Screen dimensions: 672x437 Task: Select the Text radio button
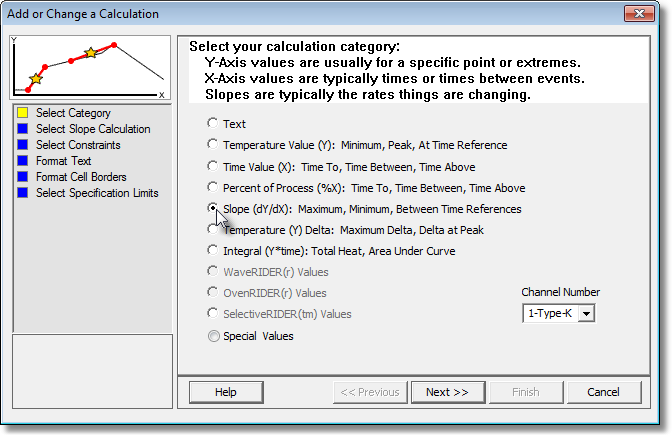coord(213,124)
